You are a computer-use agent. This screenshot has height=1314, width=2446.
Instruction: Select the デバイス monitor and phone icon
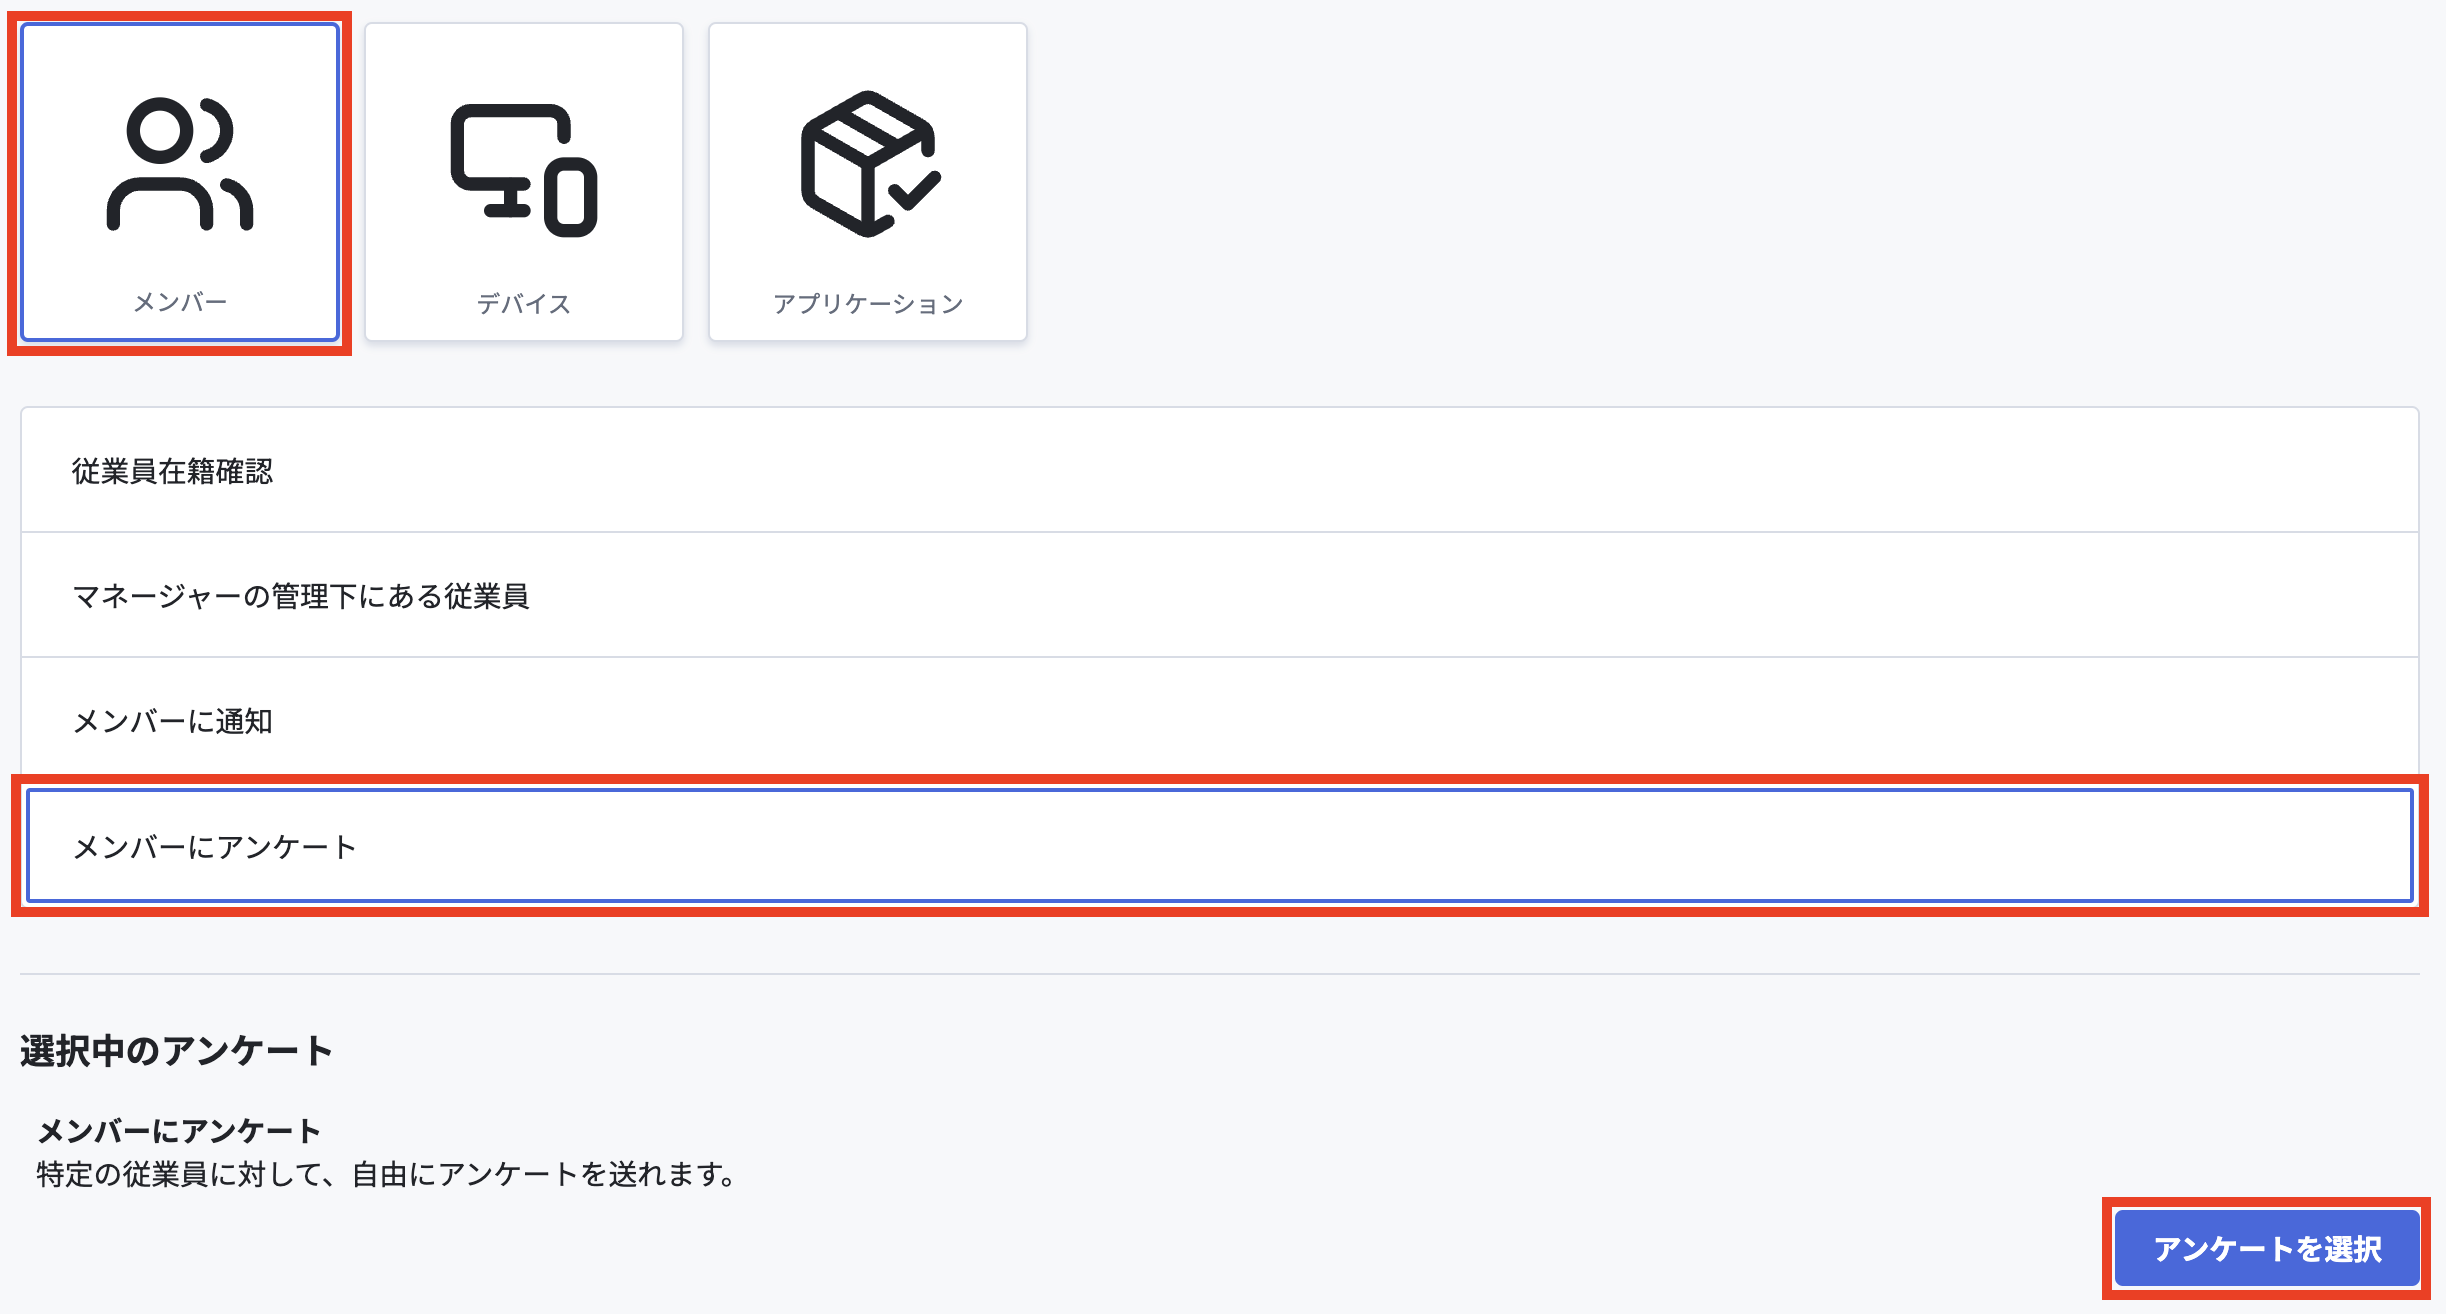pyautogui.click(x=524, y=170)
